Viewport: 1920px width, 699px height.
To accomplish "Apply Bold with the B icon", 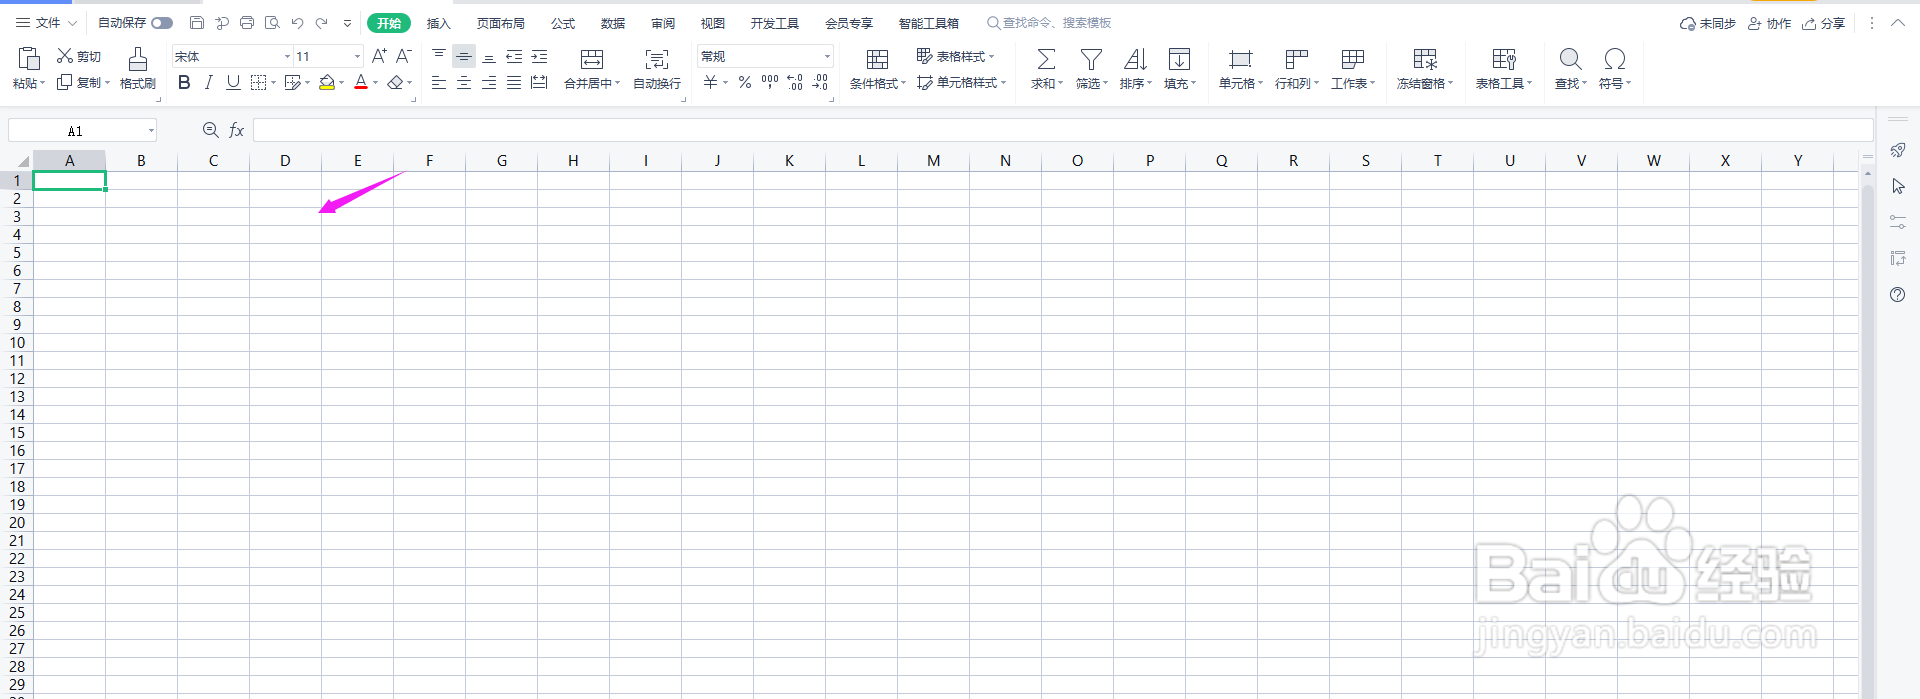I will [184, 83].
